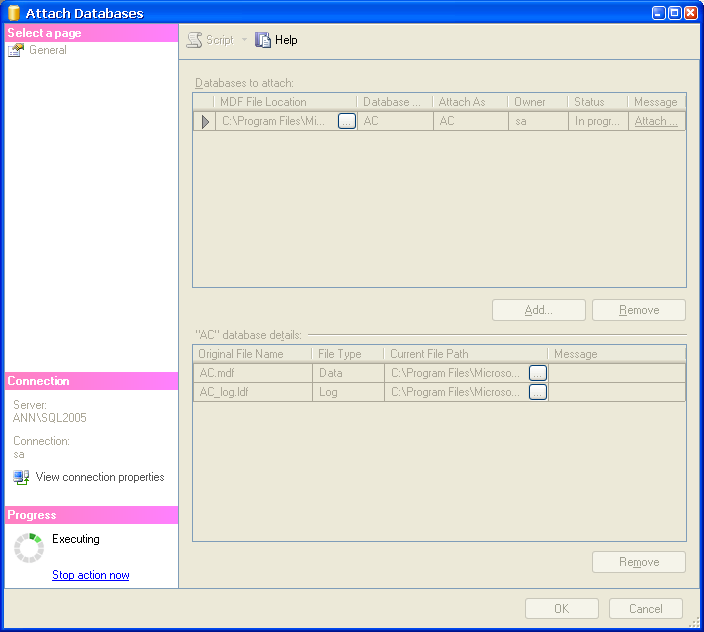This screenshot has height=632, width=704.
Task: Click the General page icon
Action: pos(16,50)
